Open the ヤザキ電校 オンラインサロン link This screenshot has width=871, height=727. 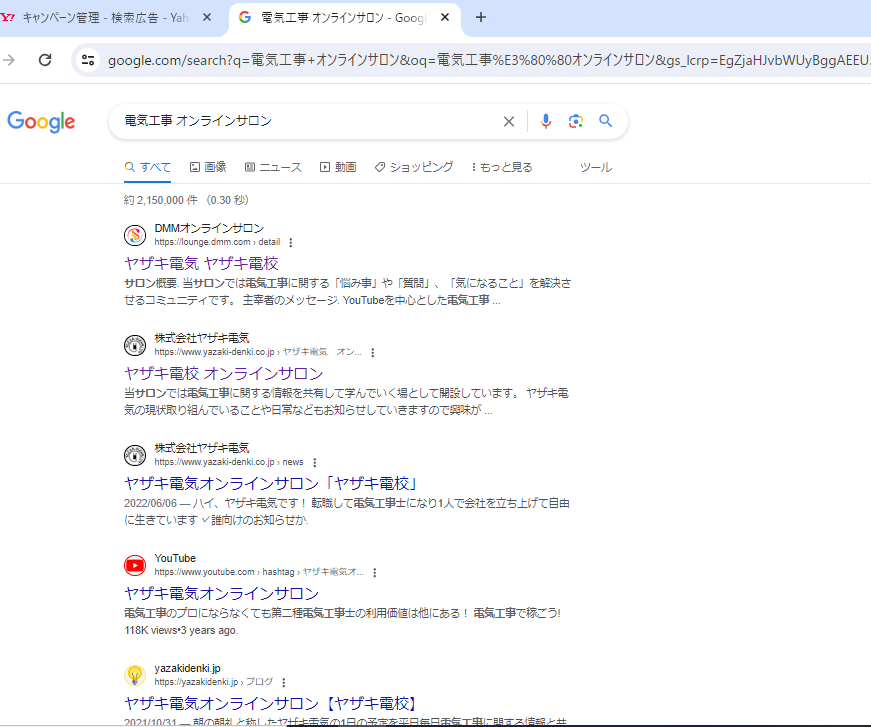pyautogui.click(x=222, y=372)
